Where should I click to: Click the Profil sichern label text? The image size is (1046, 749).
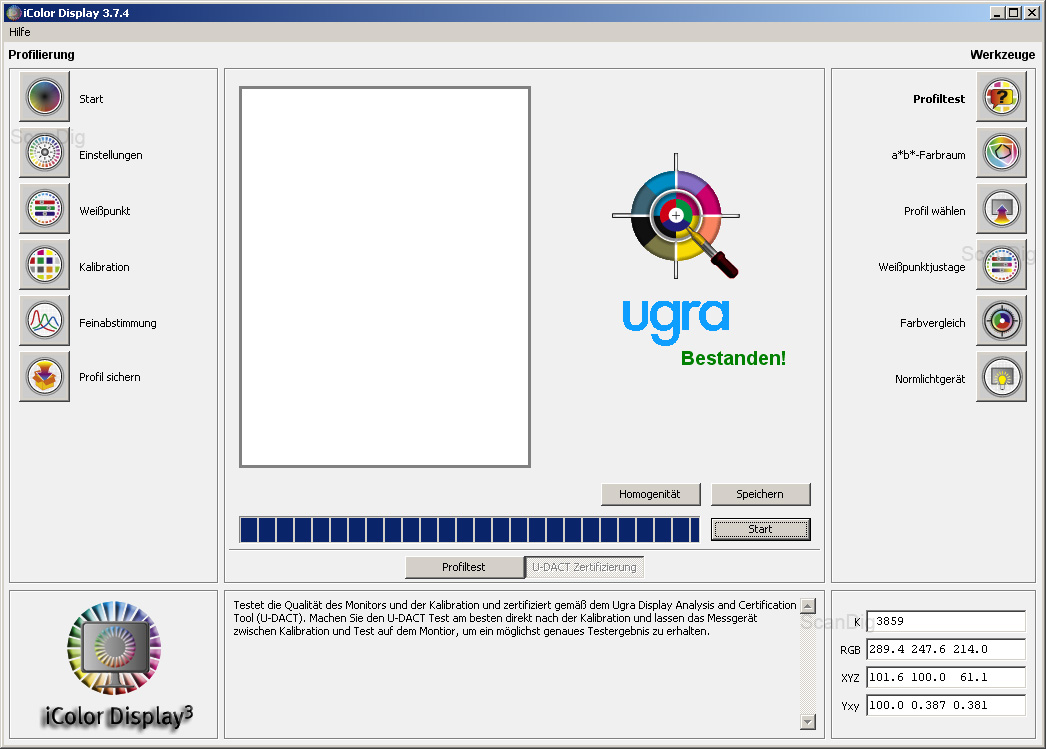[x=110, y=377]
